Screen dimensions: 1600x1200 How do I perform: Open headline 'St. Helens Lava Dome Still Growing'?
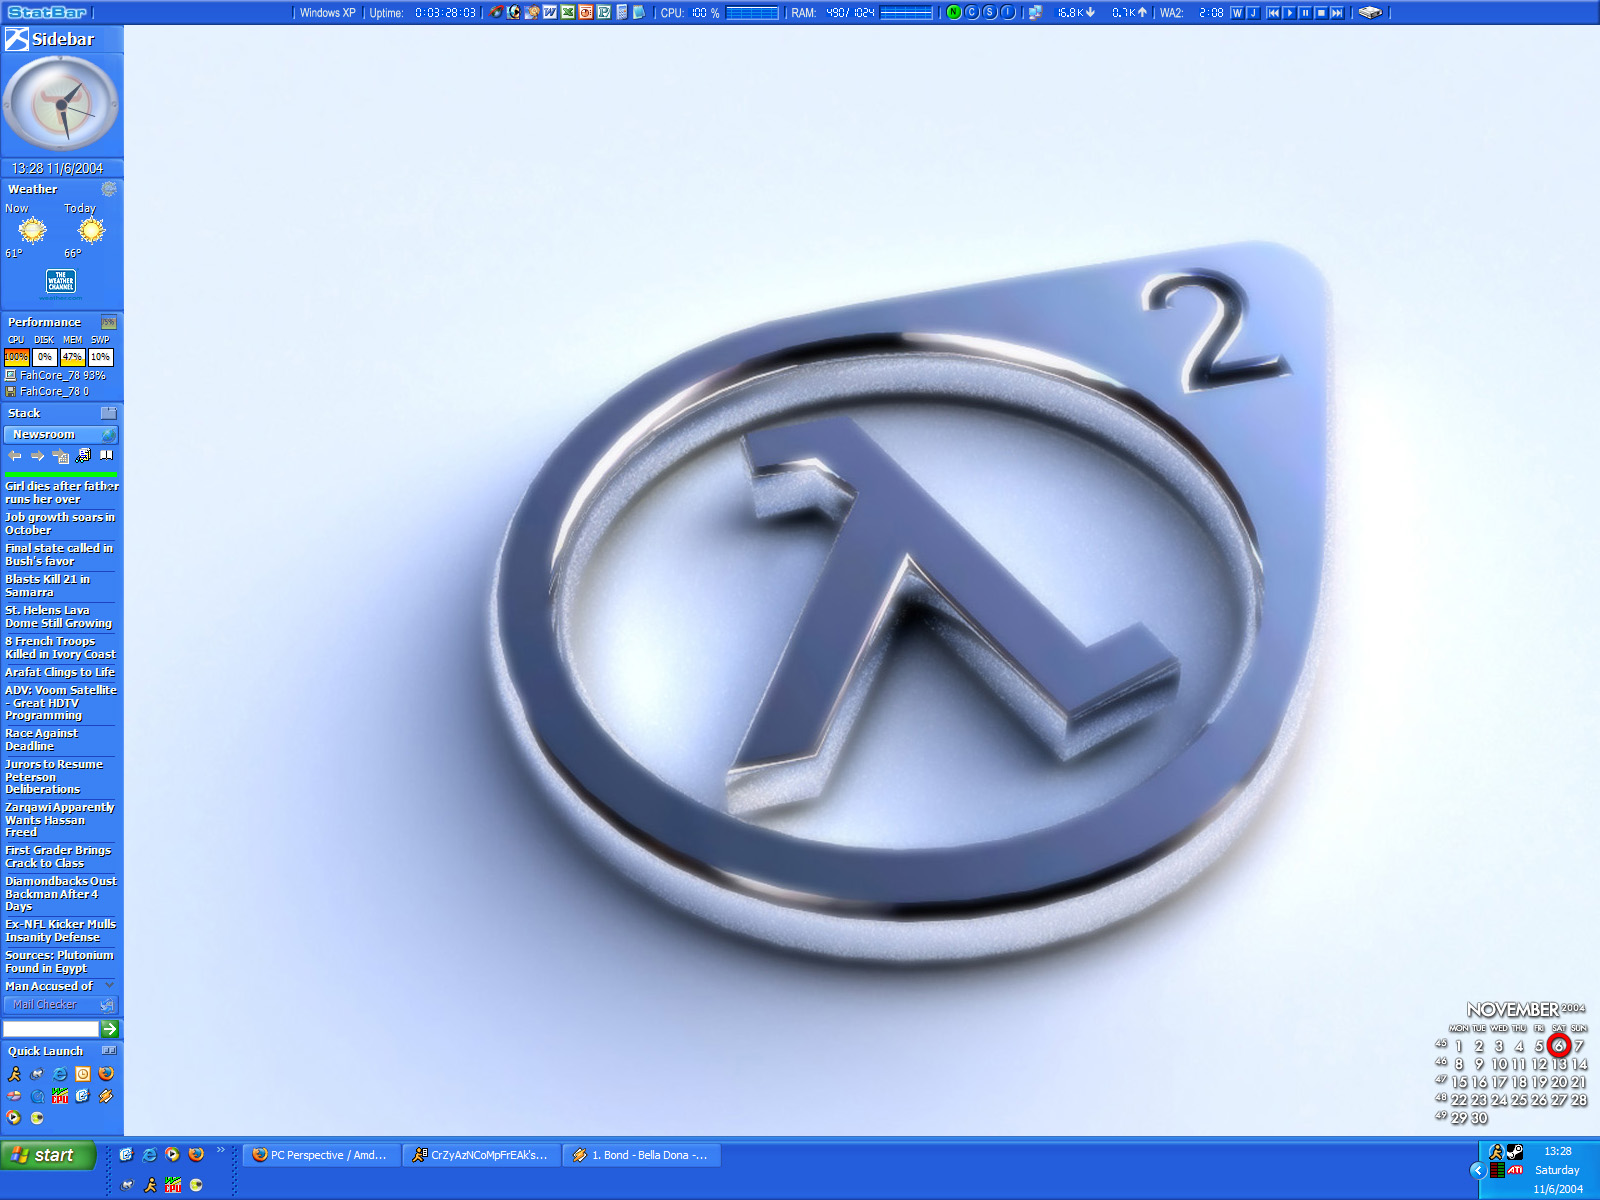tap(58, 616)
